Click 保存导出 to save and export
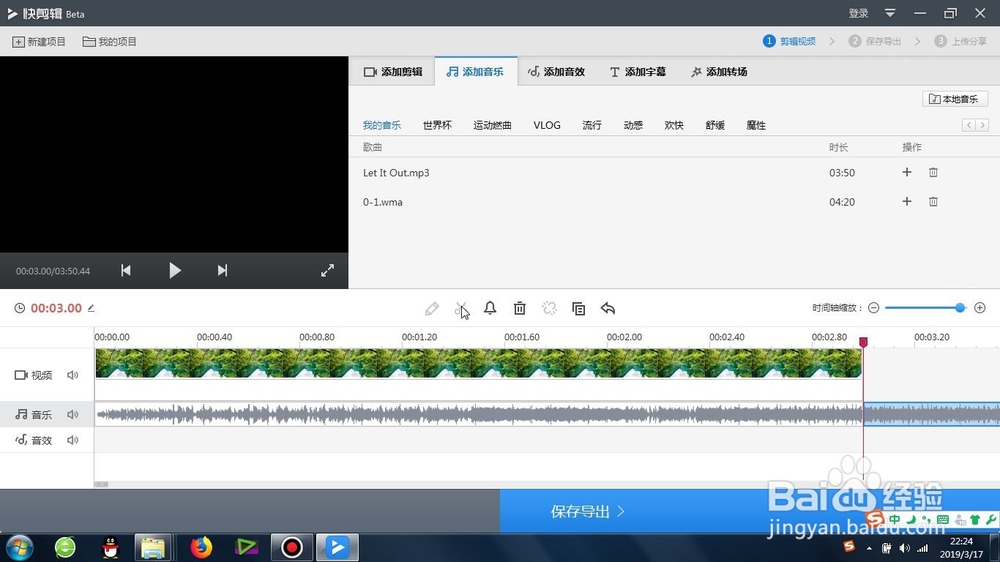The image size is (1000, 562). pos(587,511)
